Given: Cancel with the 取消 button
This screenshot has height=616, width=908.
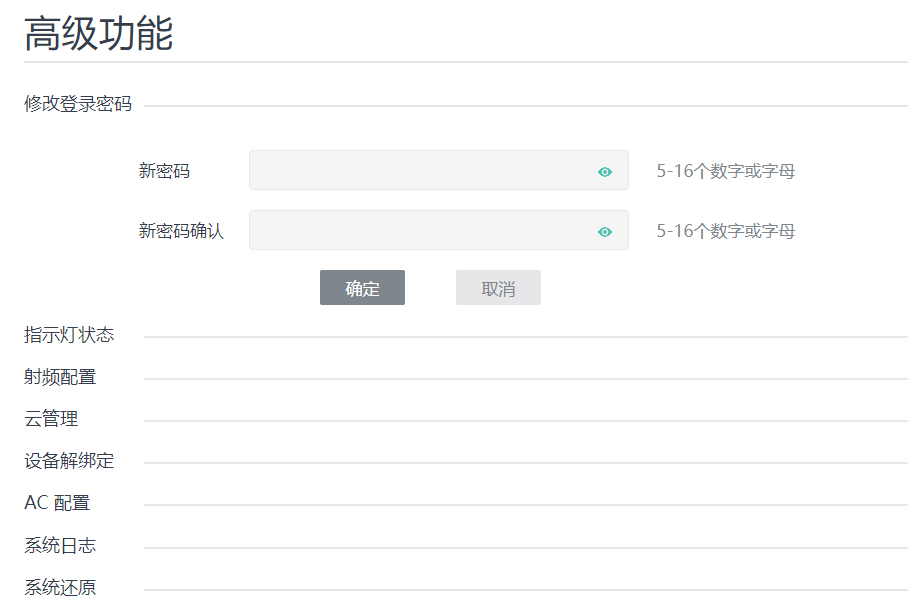Looking at the screenshot, I should (498, 288).
